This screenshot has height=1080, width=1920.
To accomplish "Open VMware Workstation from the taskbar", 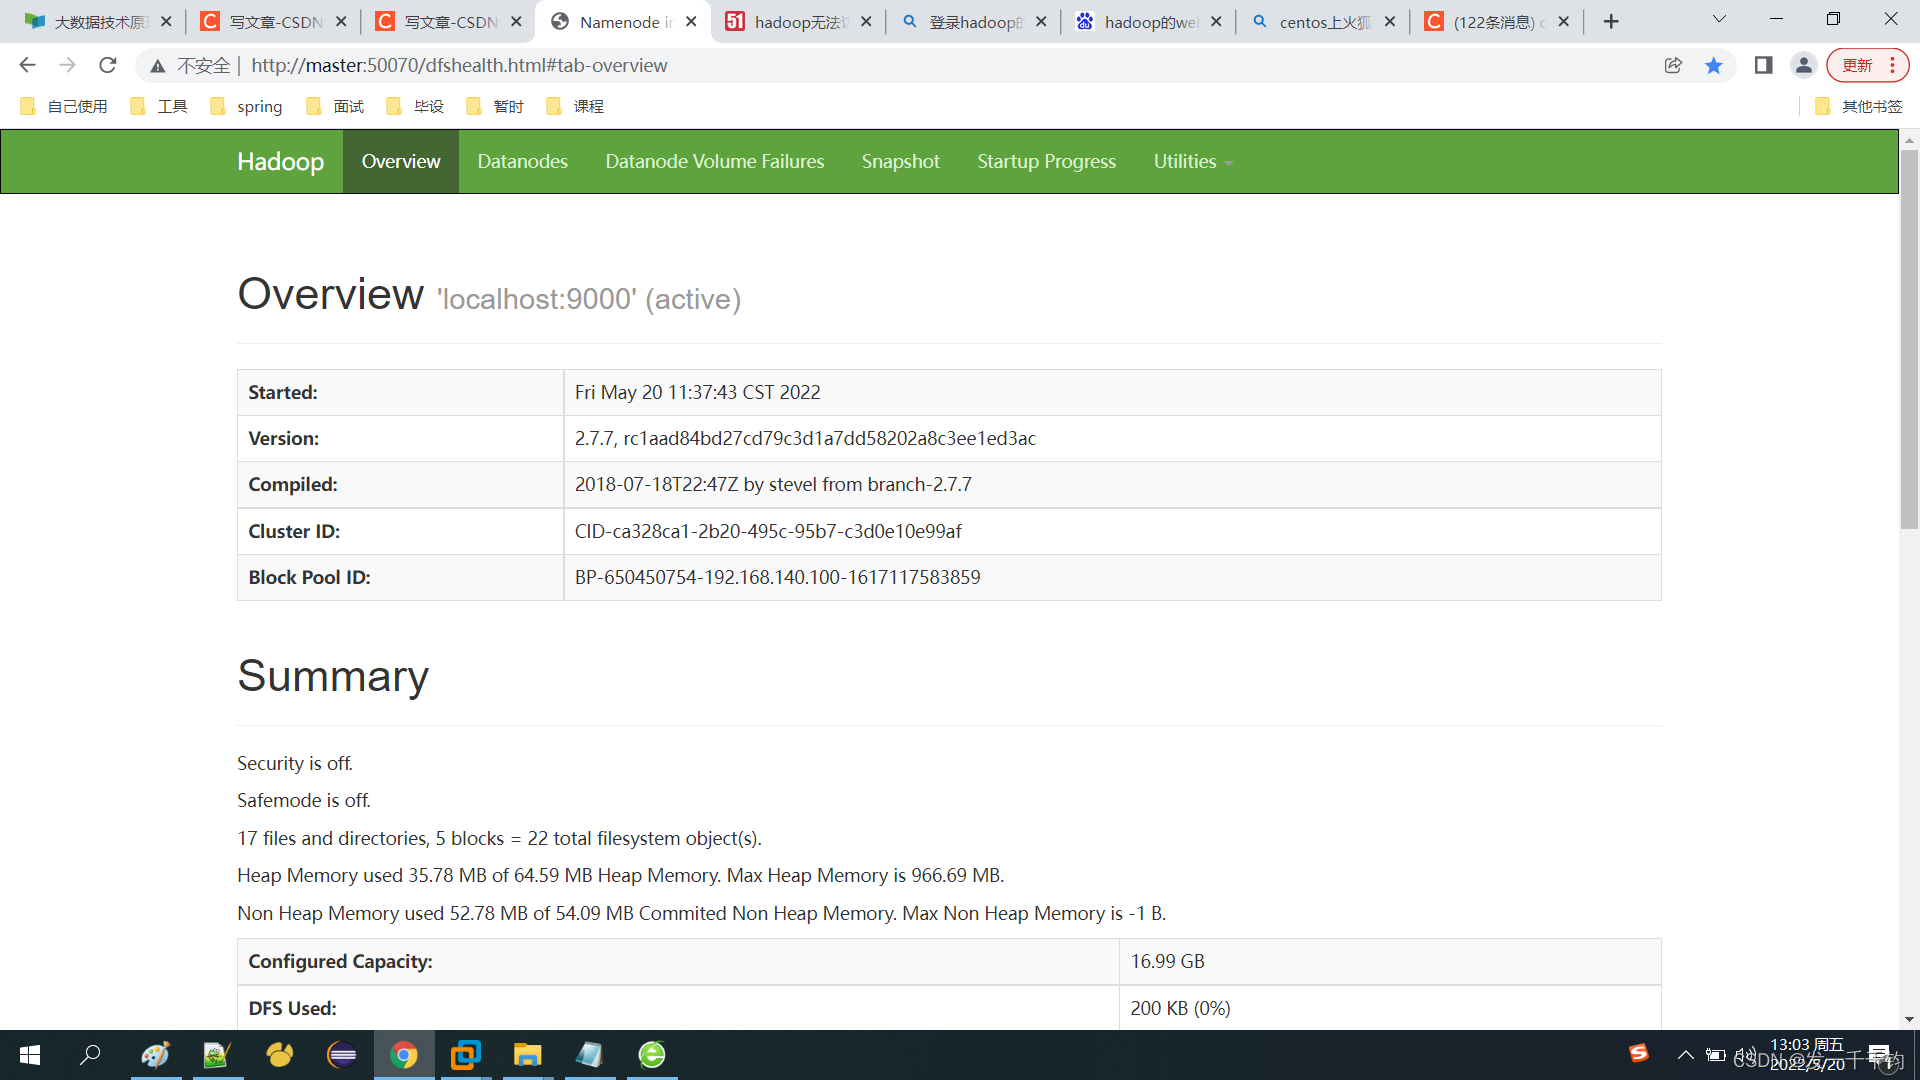I will (x=466, y=1055).
